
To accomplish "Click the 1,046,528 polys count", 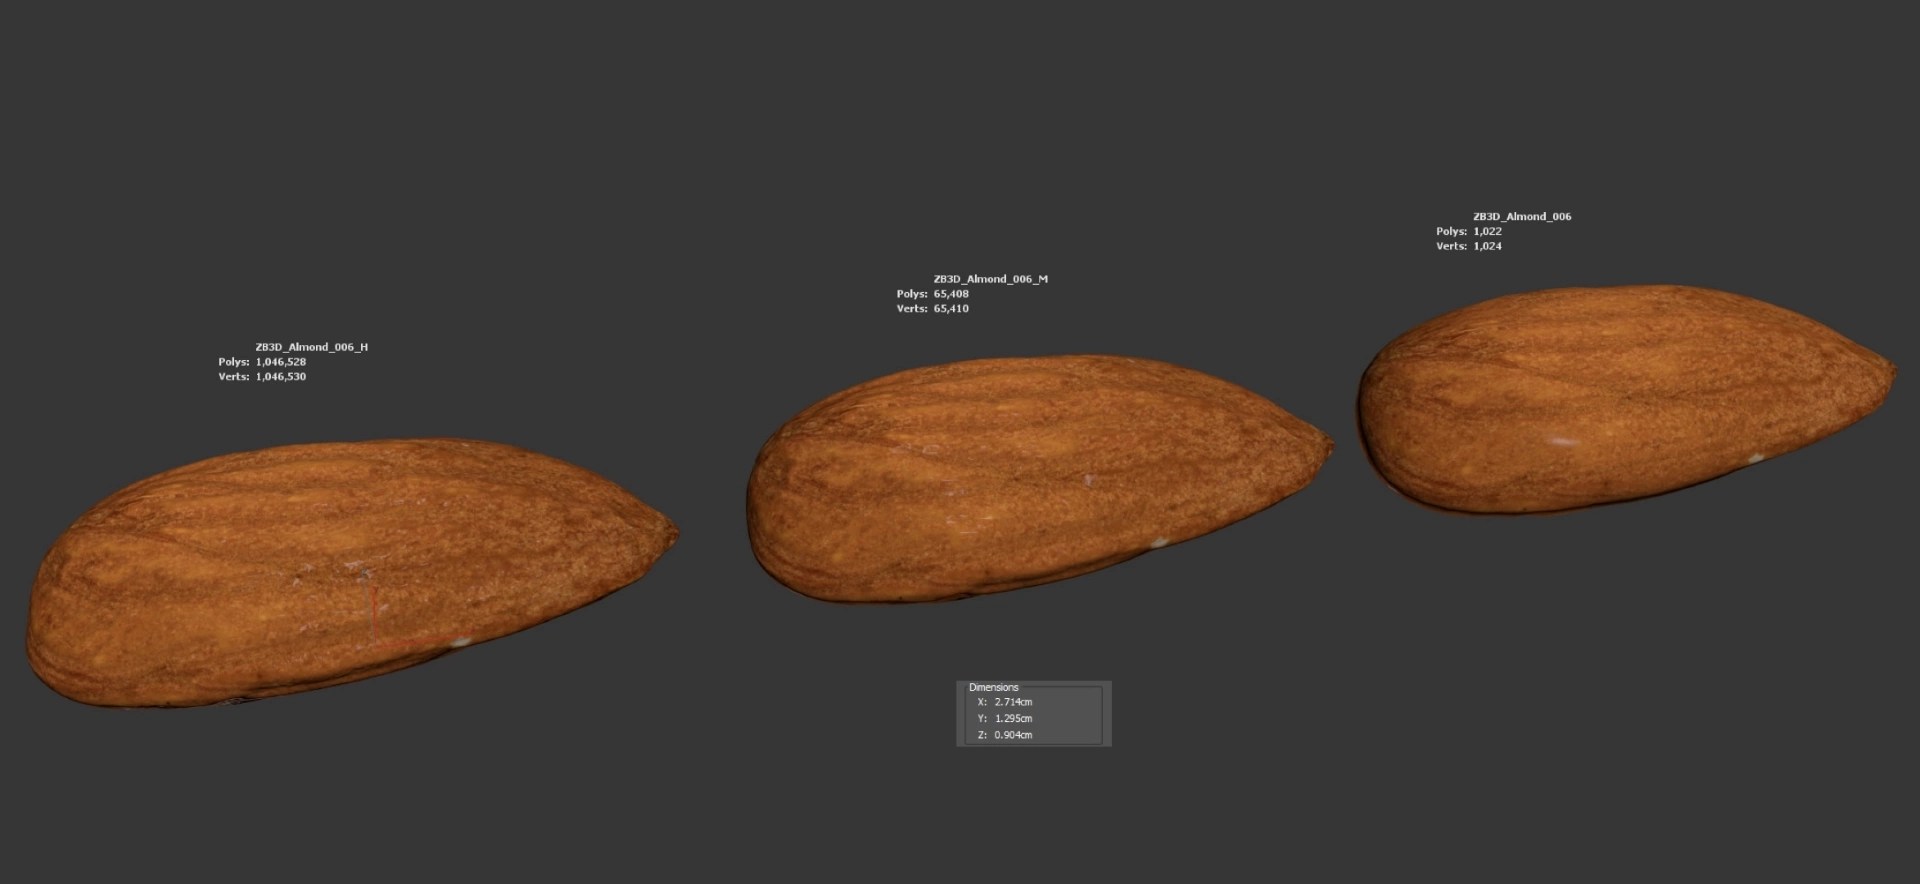I will (281, 362).
